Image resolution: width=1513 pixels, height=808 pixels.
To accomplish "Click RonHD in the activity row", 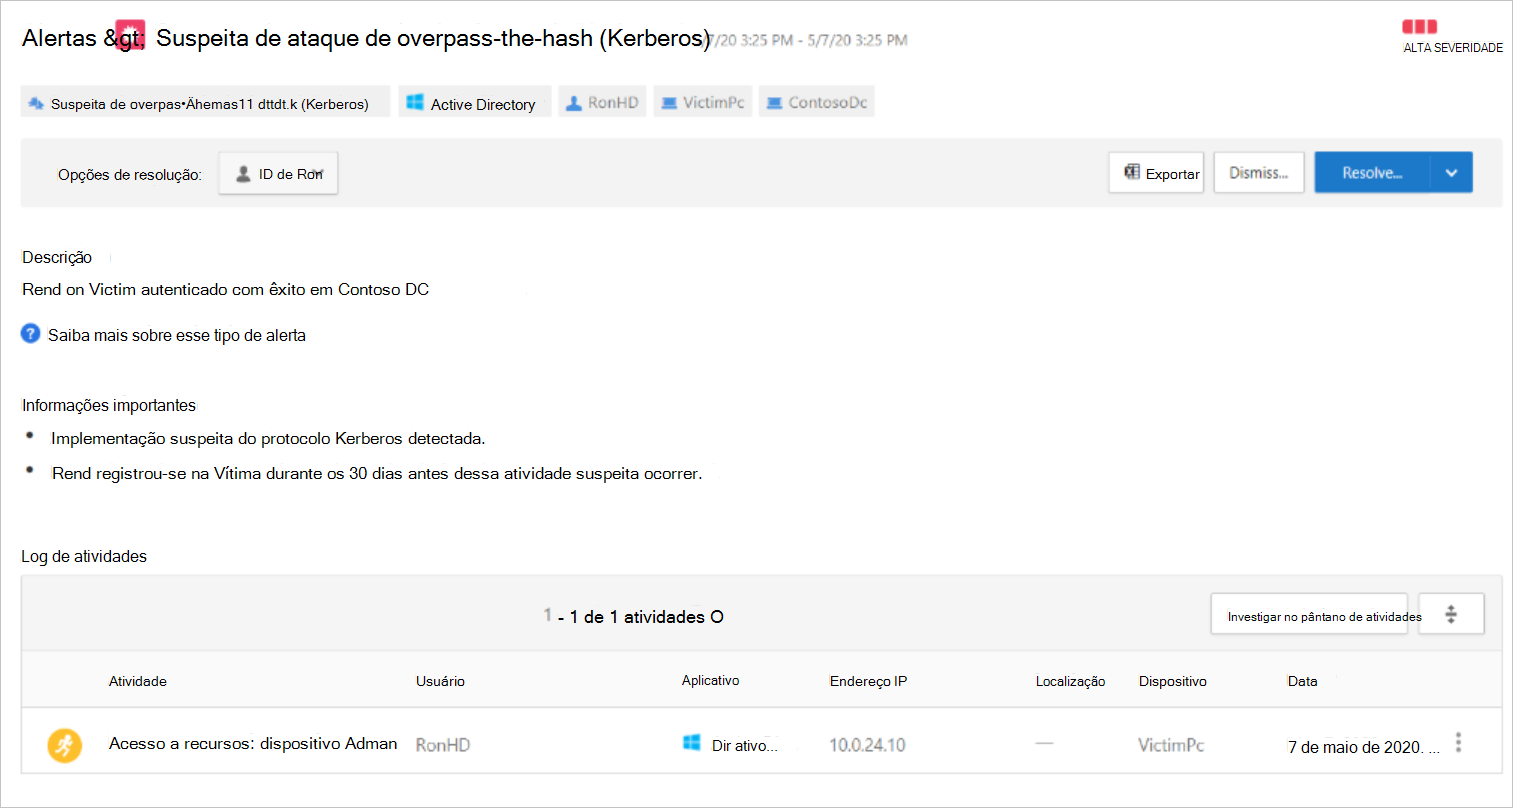I will click(x=443, y=745).
